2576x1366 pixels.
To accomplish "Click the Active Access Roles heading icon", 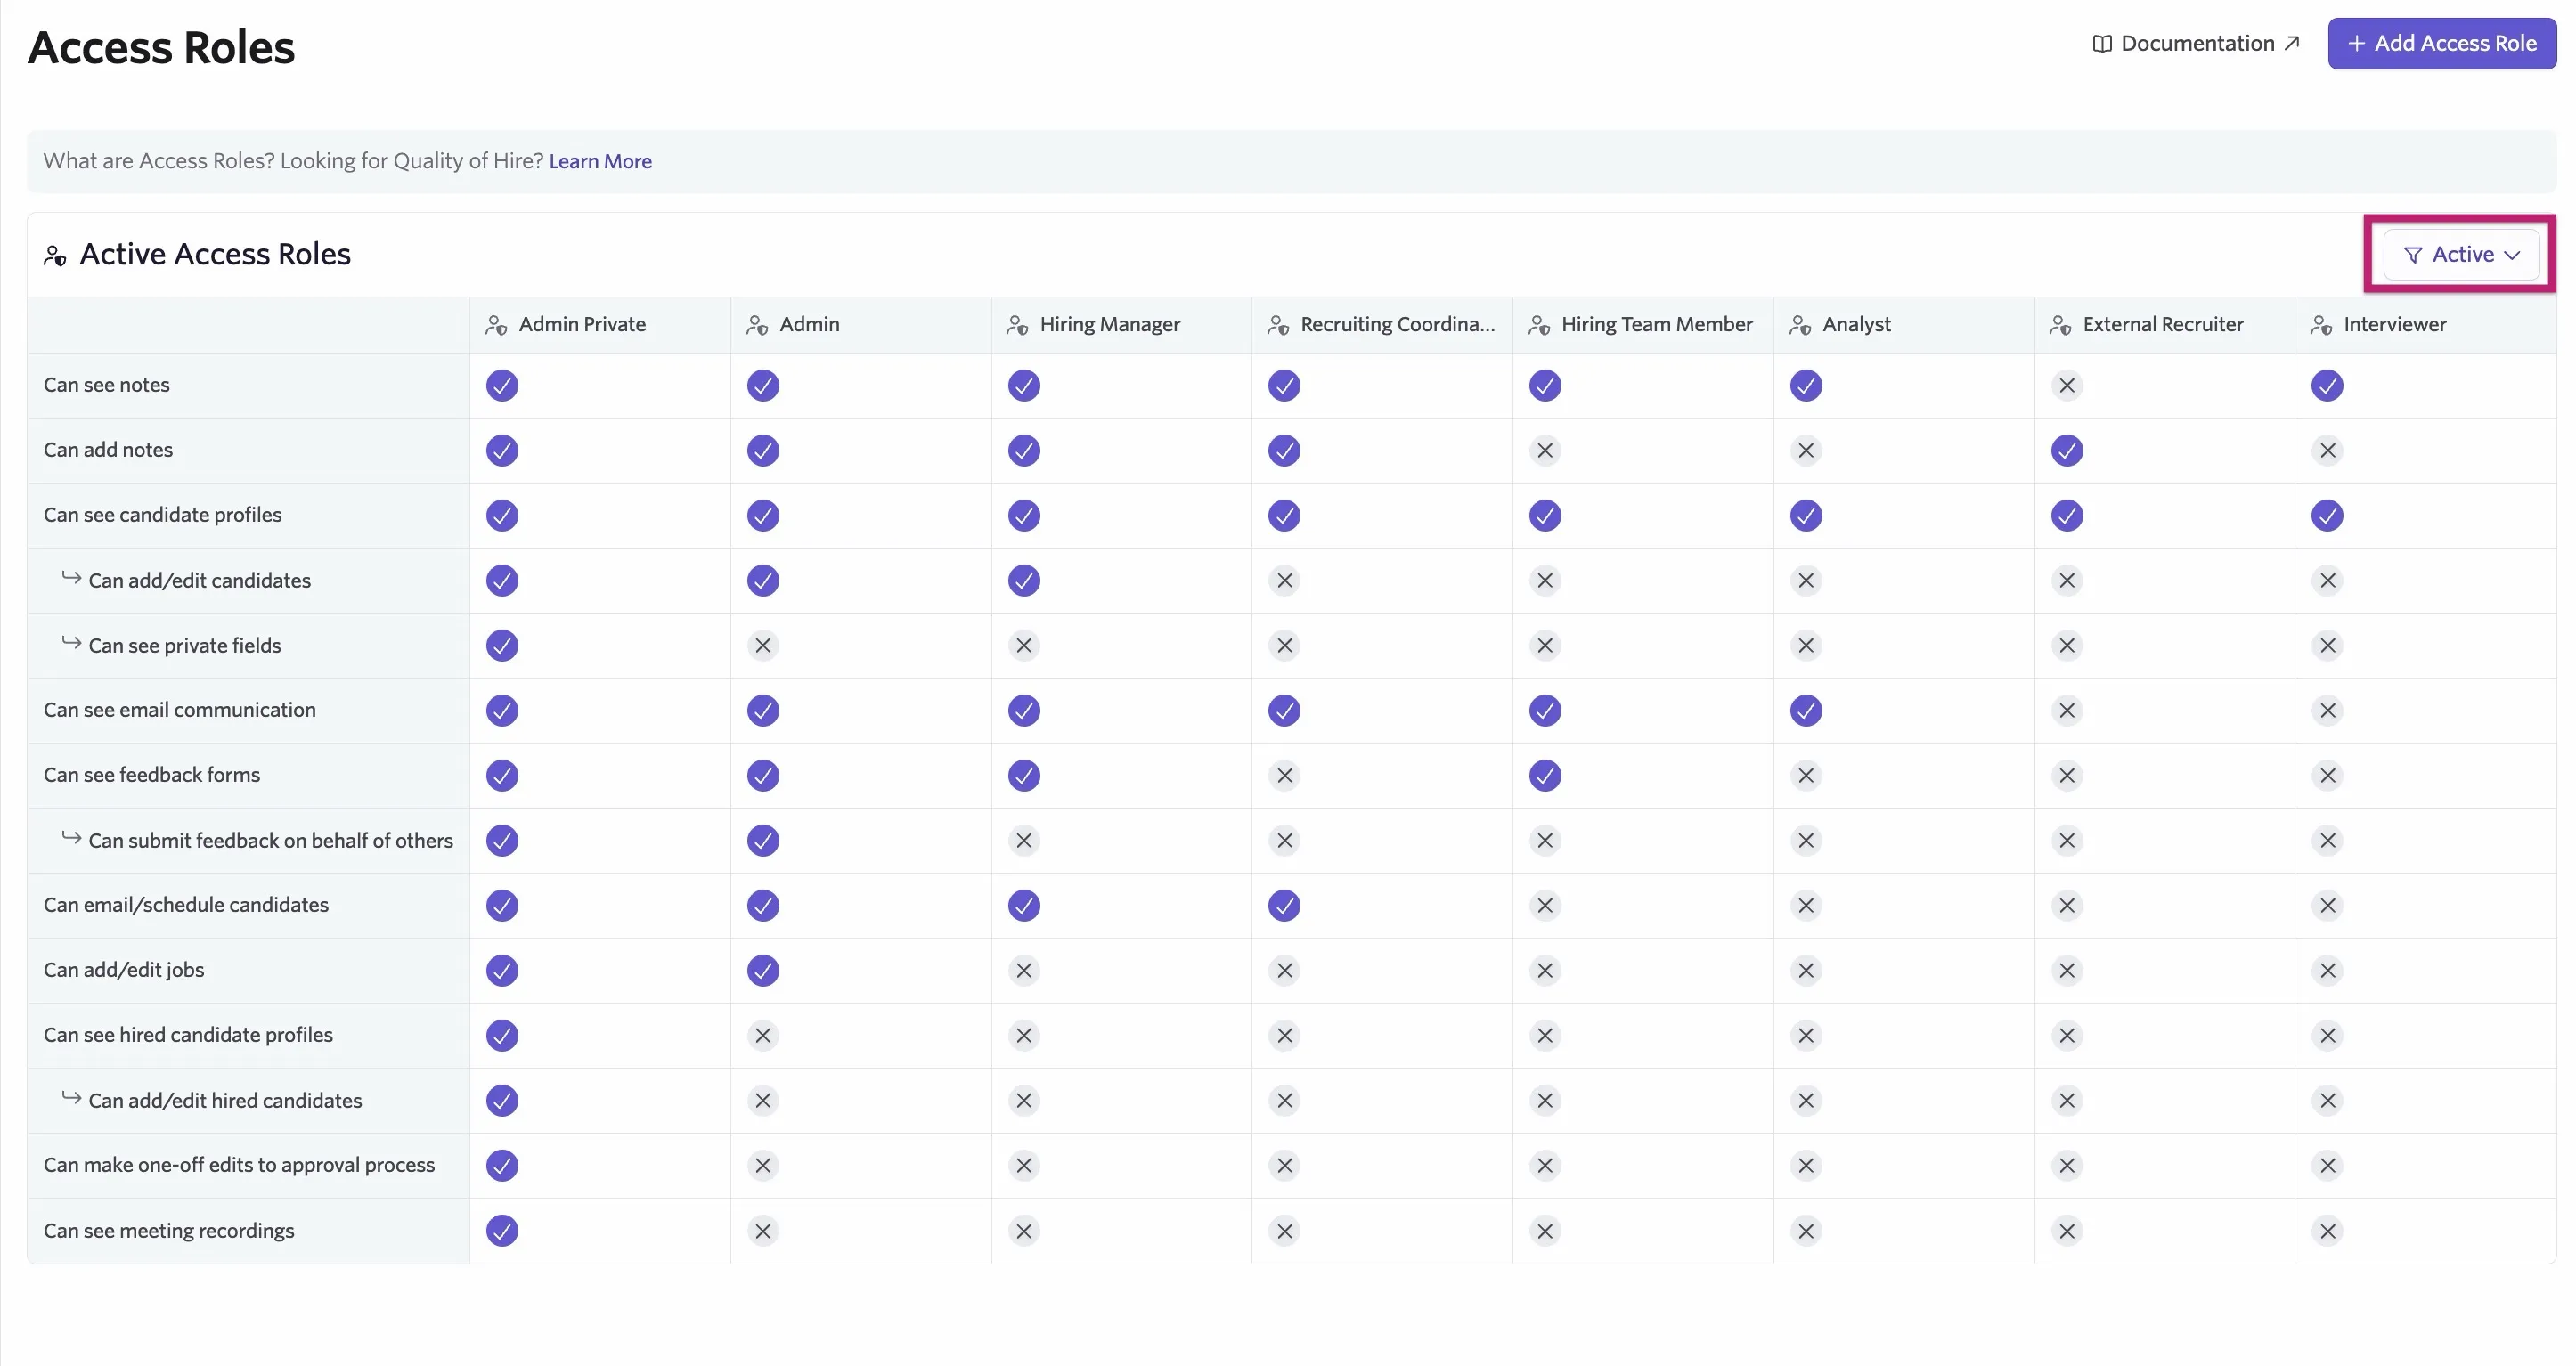I will tap(55, 256).
